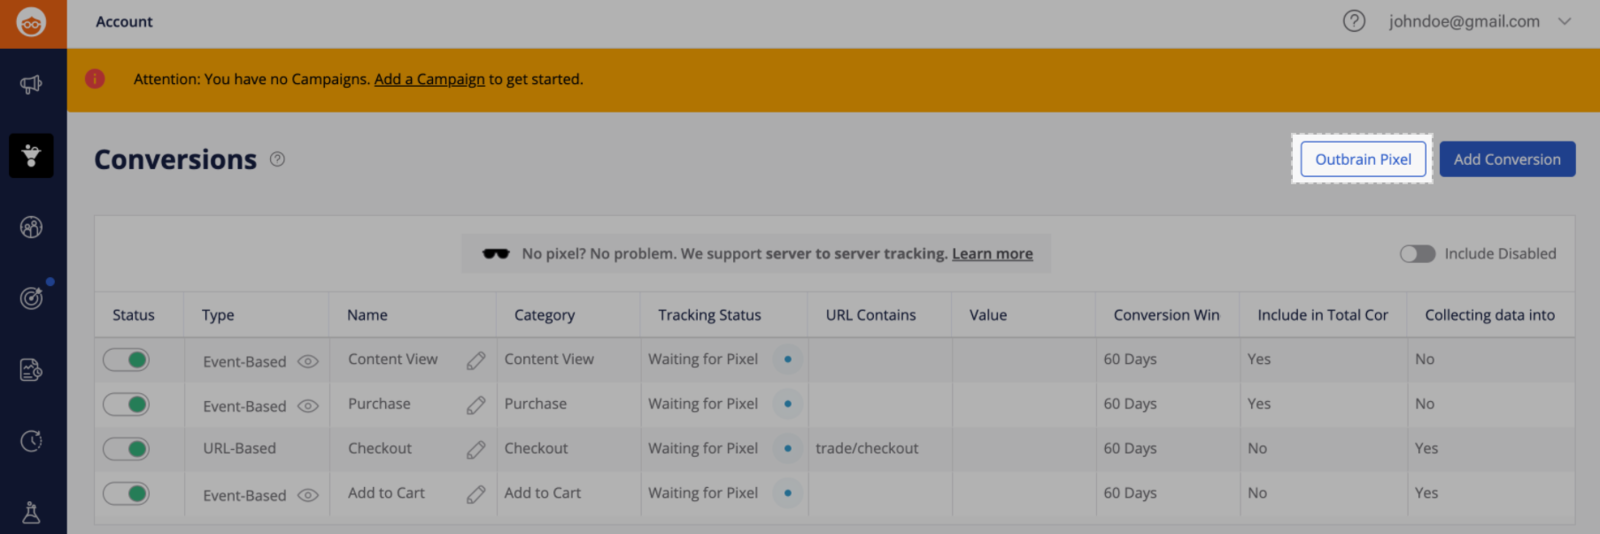The height and width of the screenshot is (534, 1600).
Task: Click URL-Based type in Checkout row
Action: pyautogui.click(x=239, y=448)
